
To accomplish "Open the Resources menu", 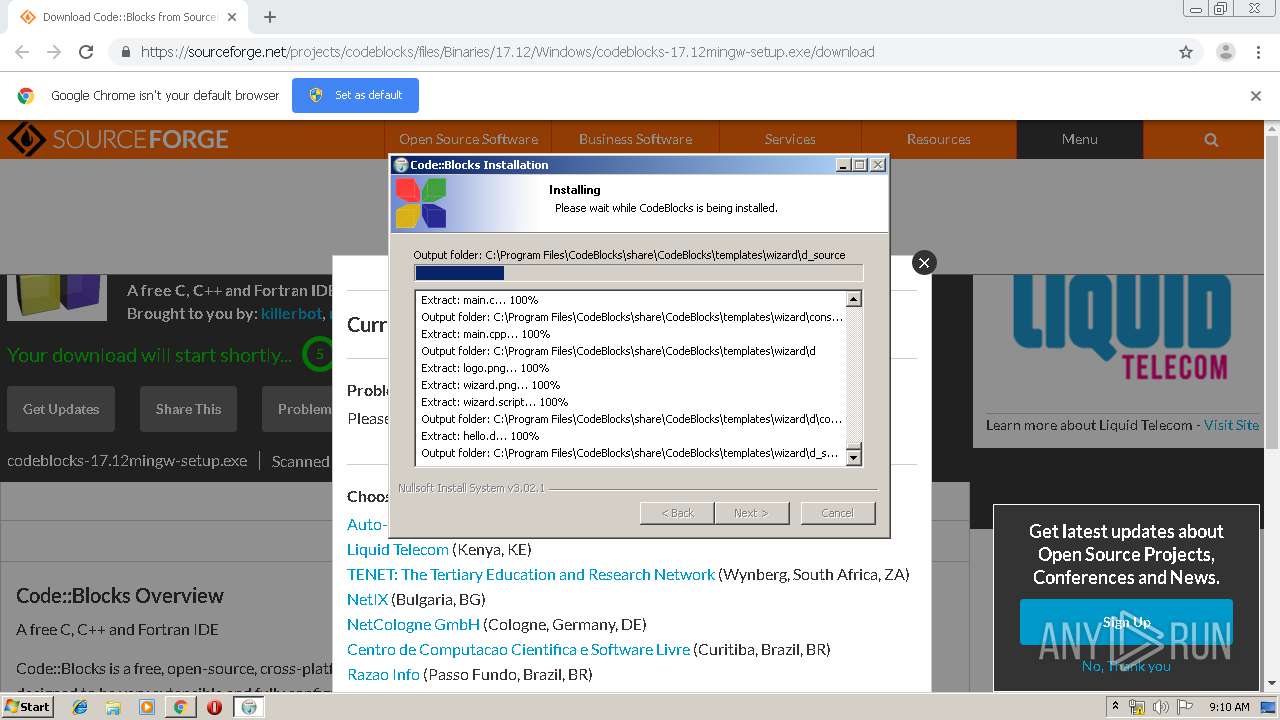I will [938, 139].
